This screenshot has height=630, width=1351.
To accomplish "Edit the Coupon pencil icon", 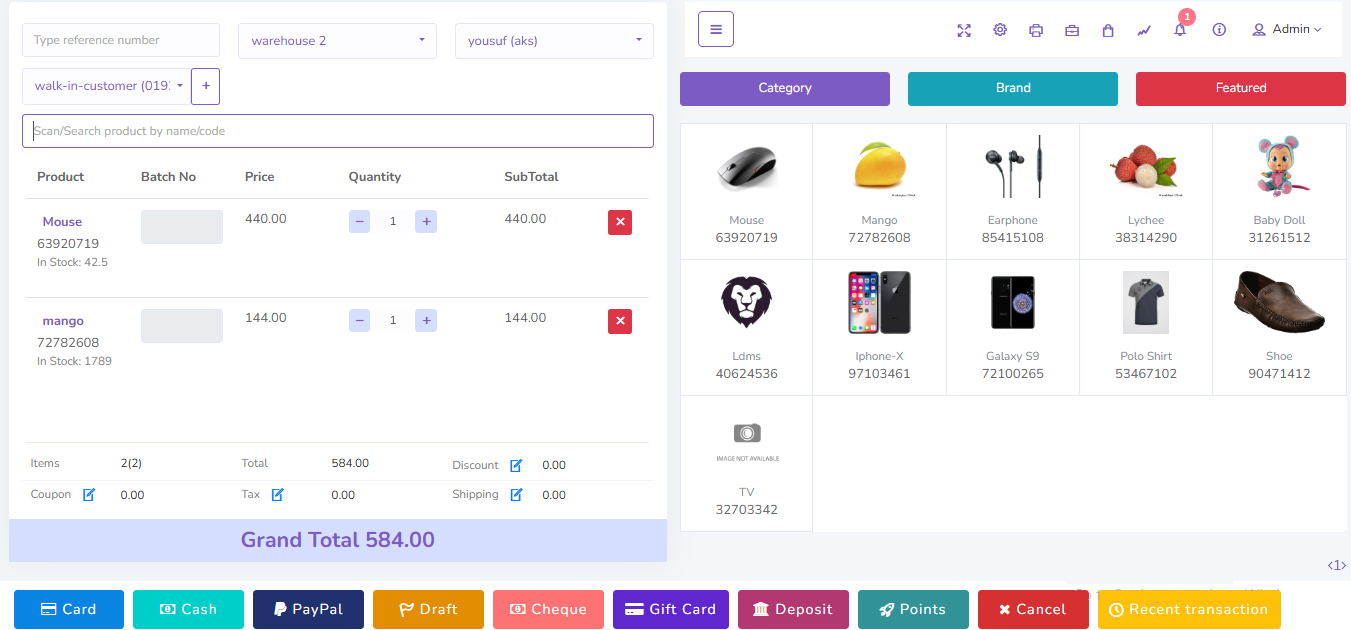I will coord(89,494).
